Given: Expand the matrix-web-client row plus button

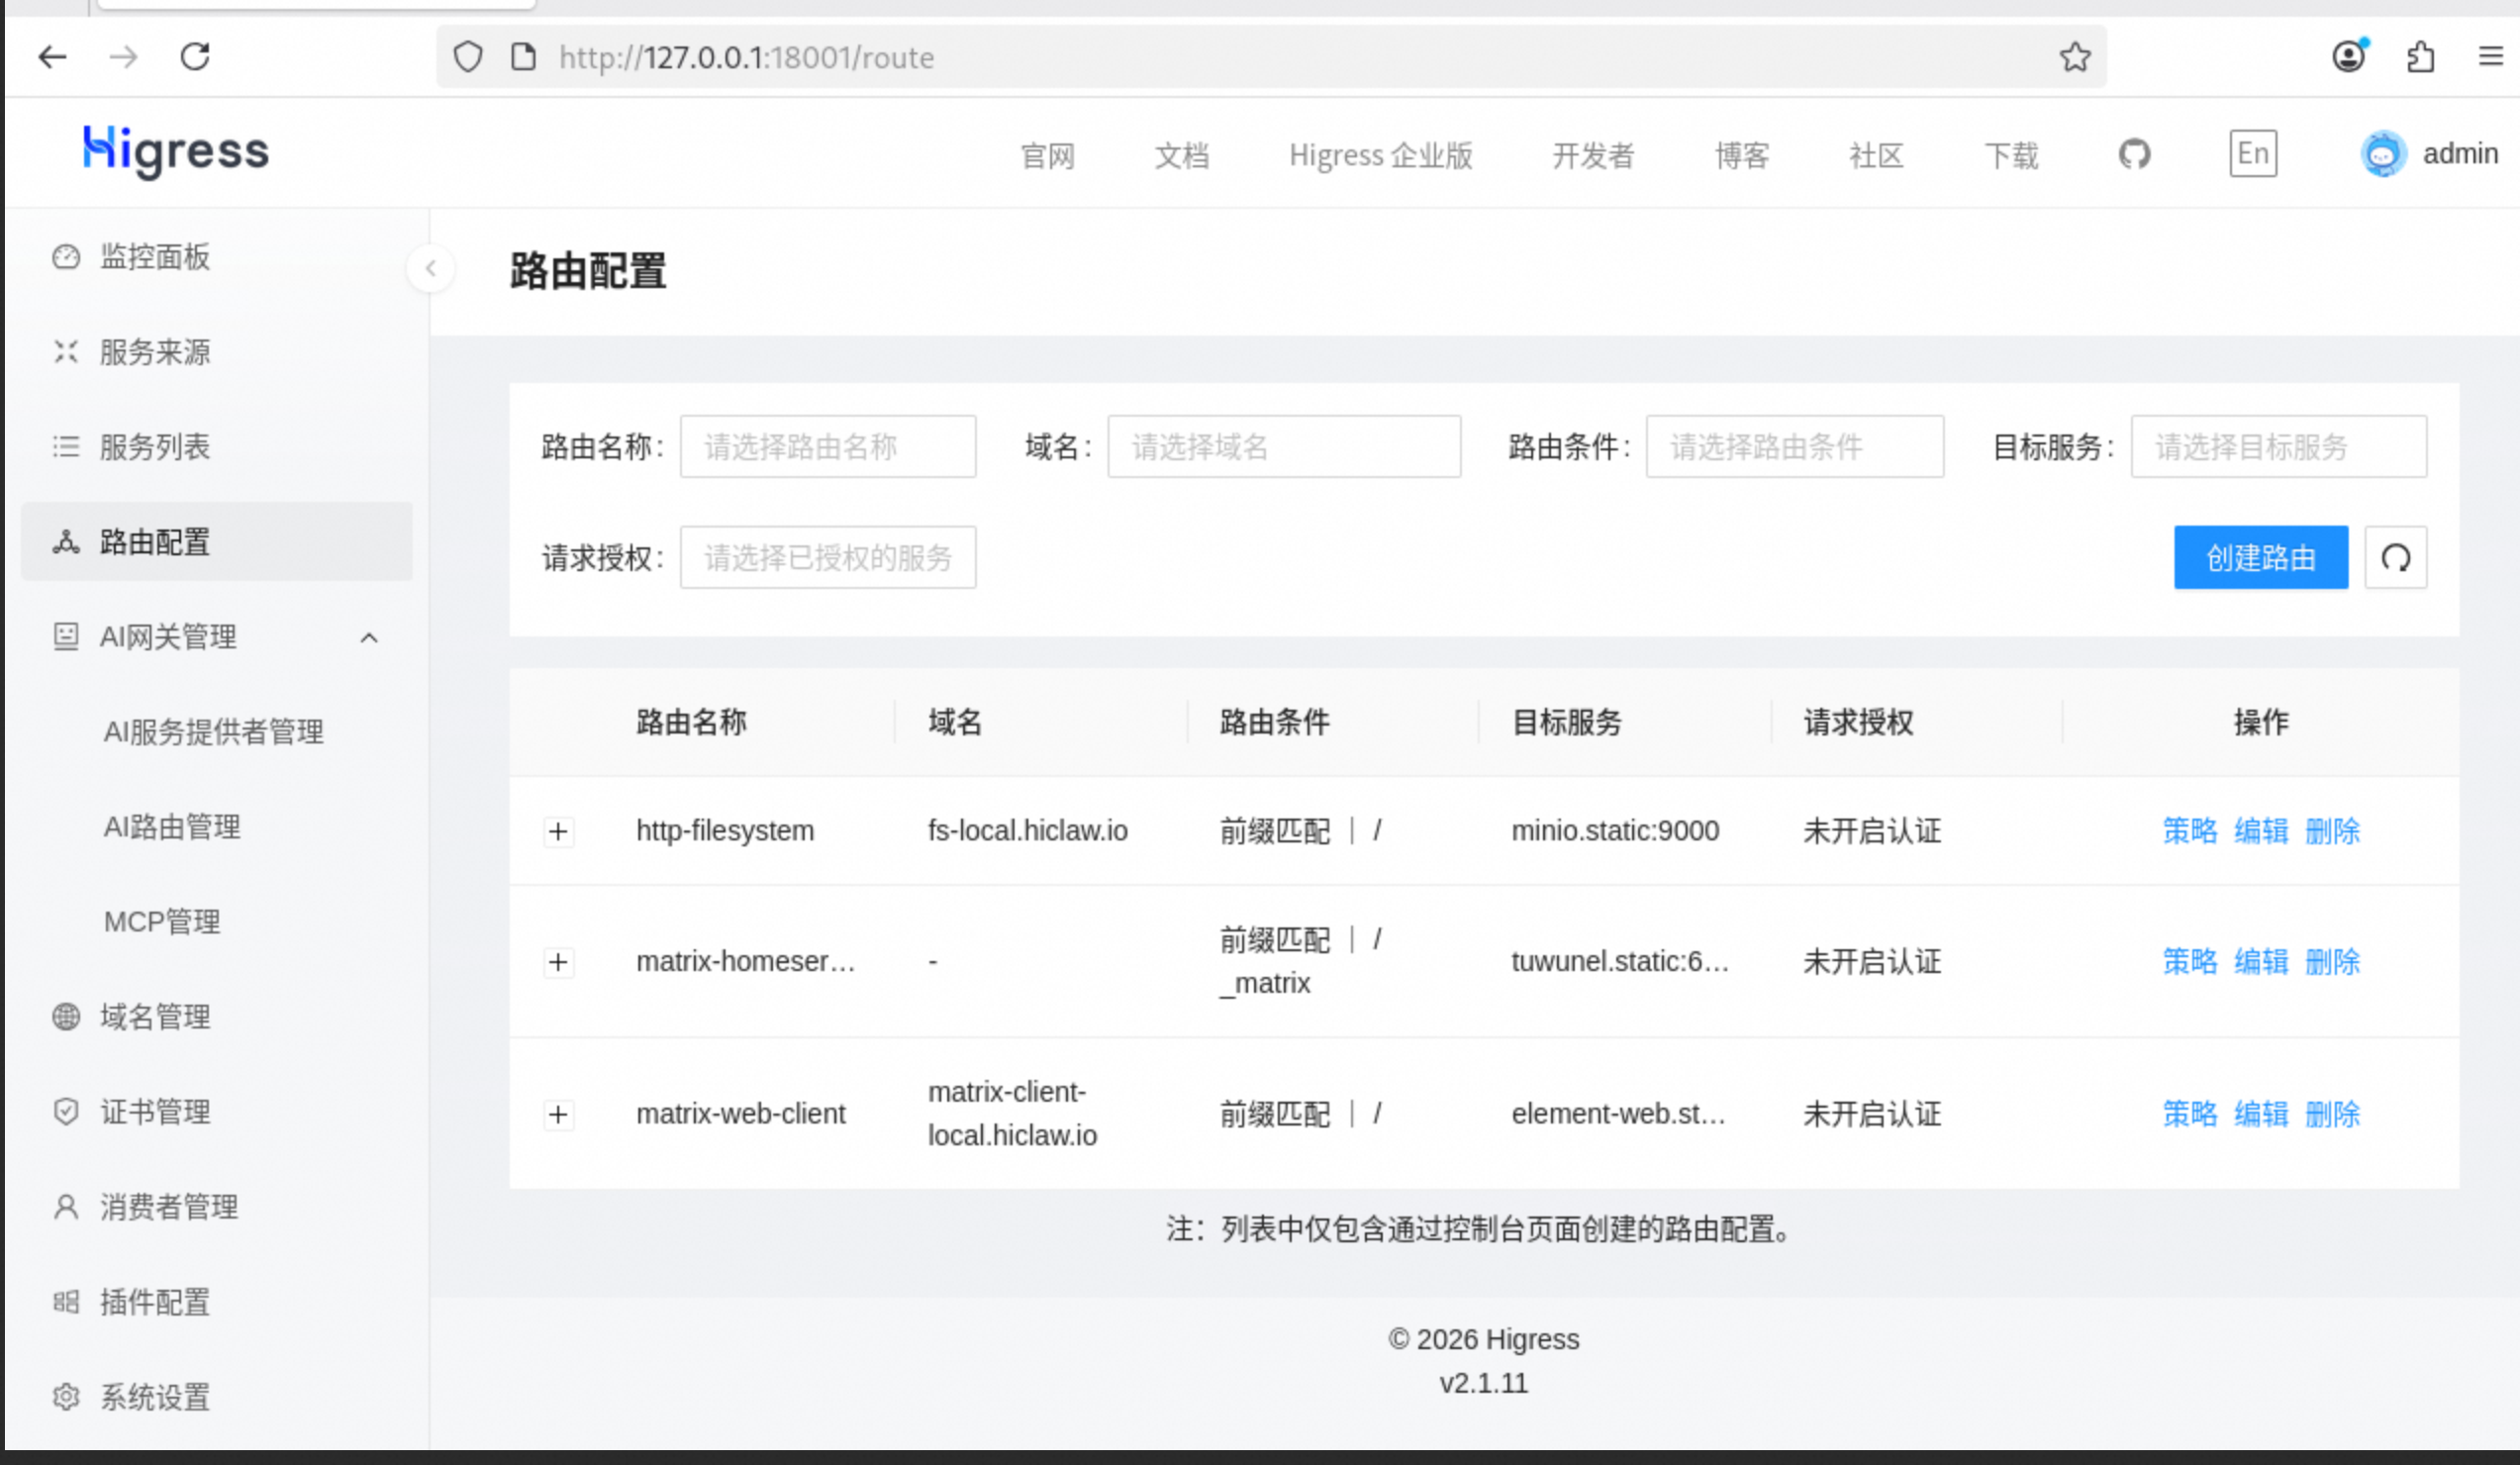Looking at the screenshot, I should [x=558, y=1114].
